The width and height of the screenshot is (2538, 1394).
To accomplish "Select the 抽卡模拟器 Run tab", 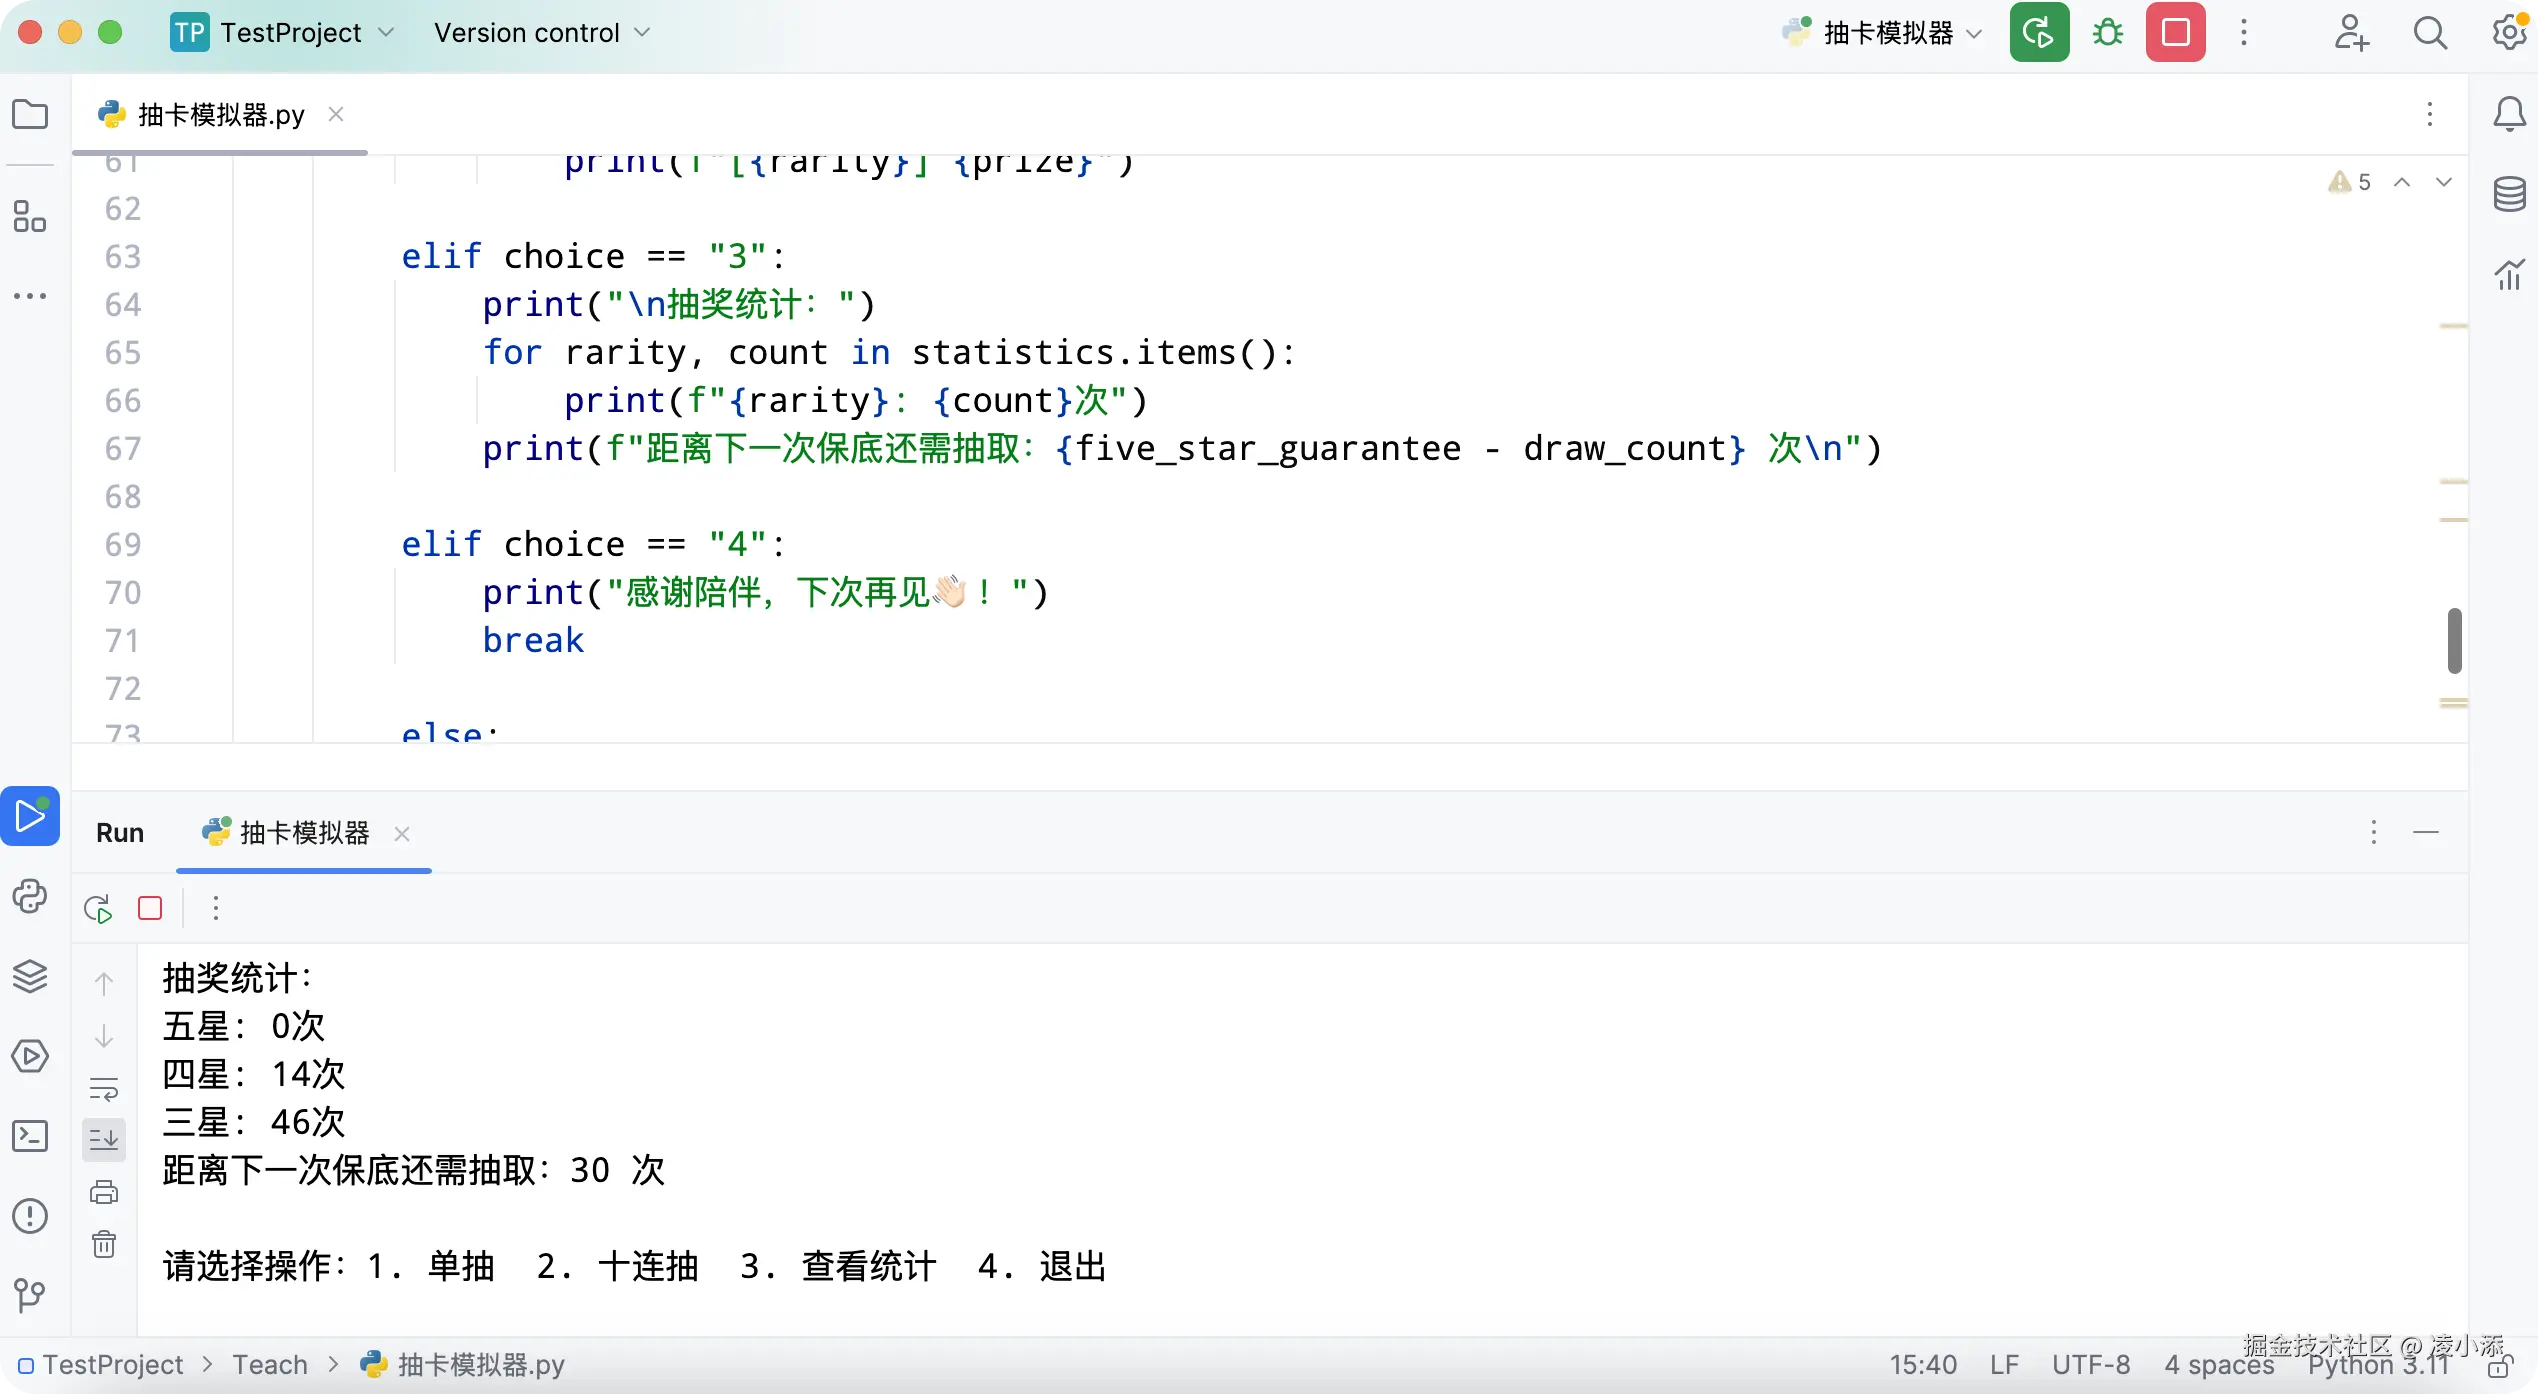I will [x=304, y=833].
